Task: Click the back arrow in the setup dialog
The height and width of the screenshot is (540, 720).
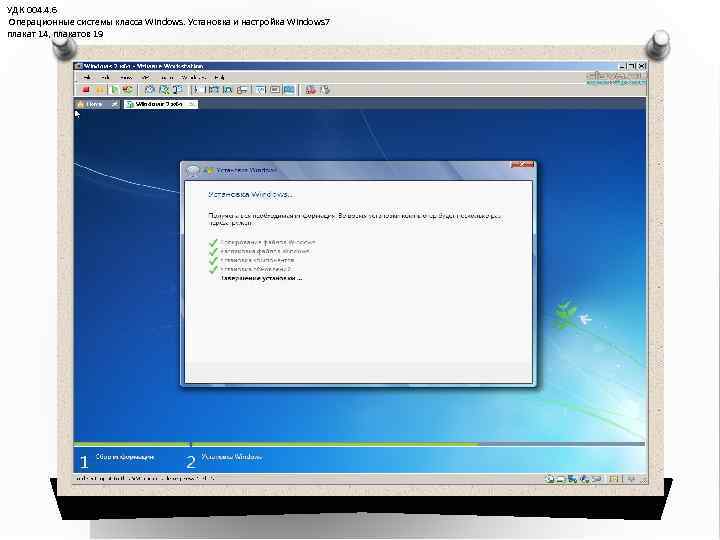Action: click(193, 171)
